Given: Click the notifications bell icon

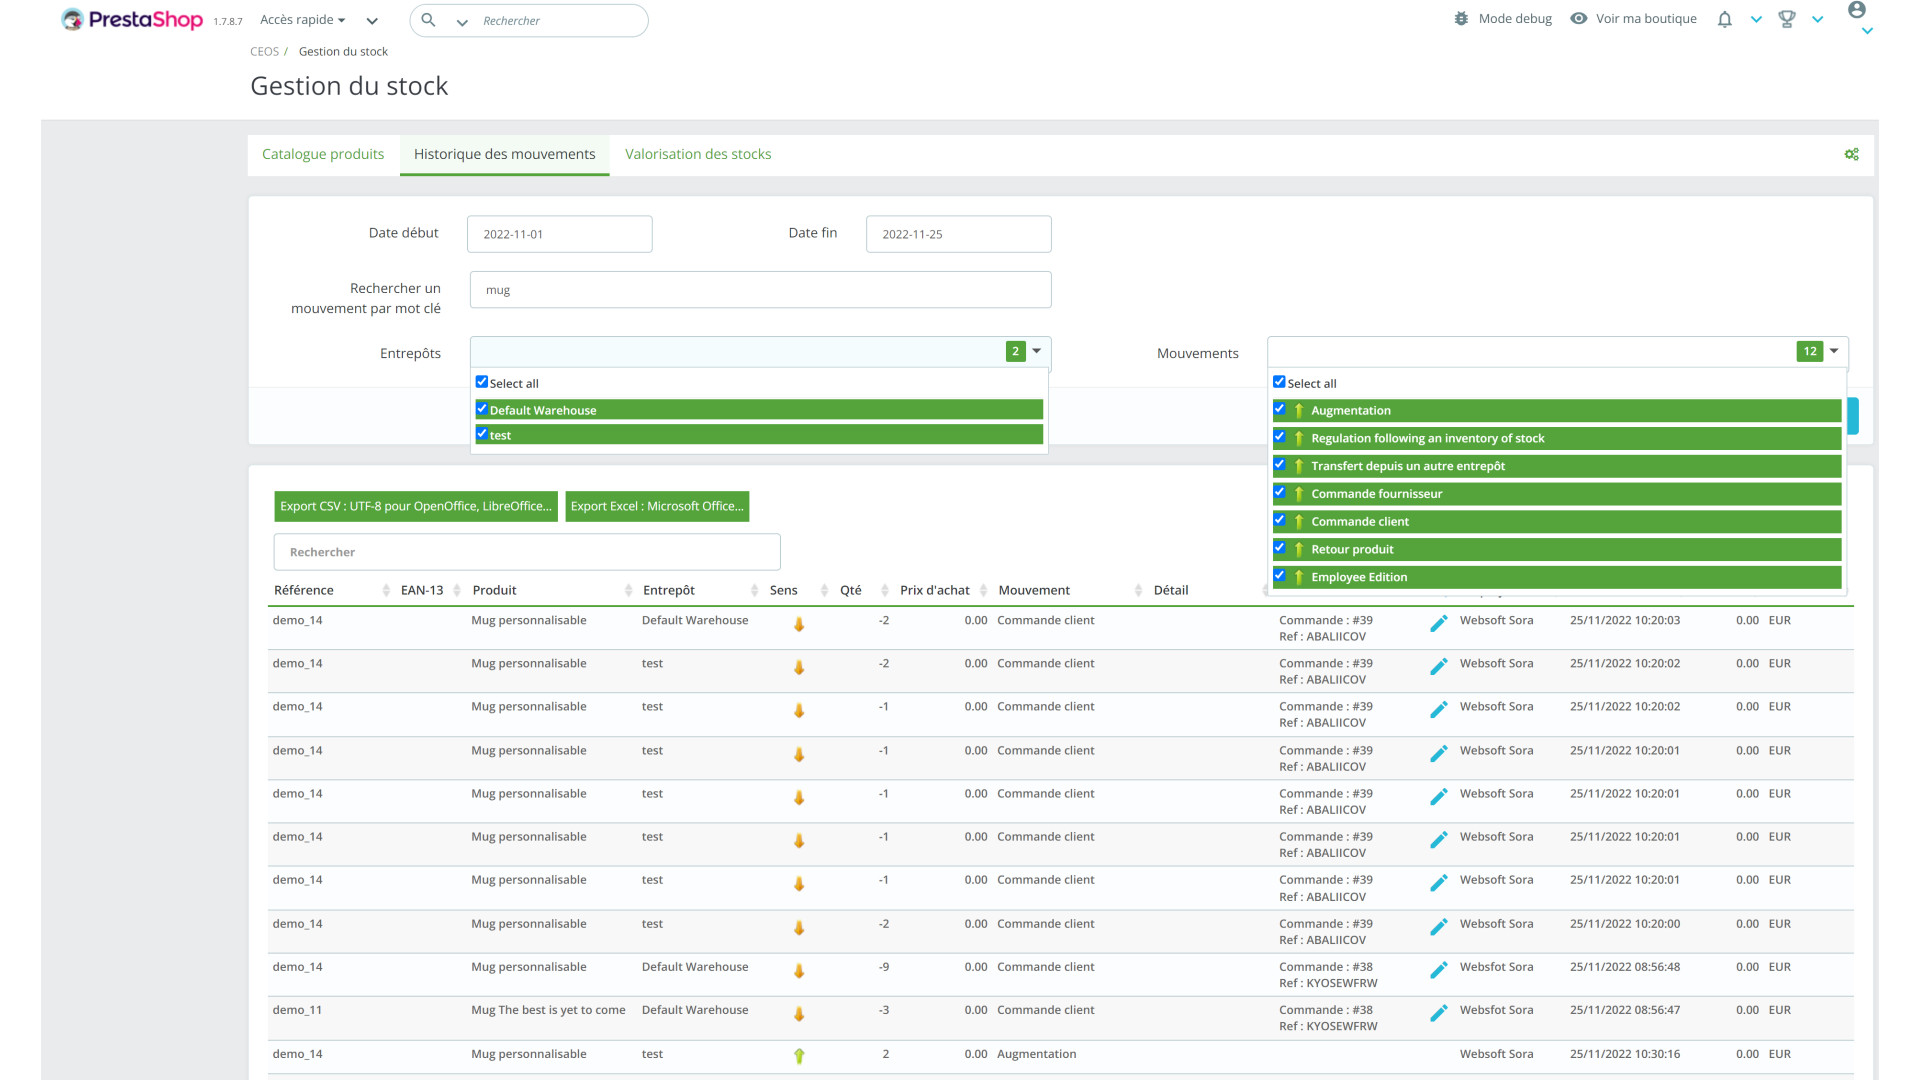Looking at the screenshot, I should point(1724,19).
